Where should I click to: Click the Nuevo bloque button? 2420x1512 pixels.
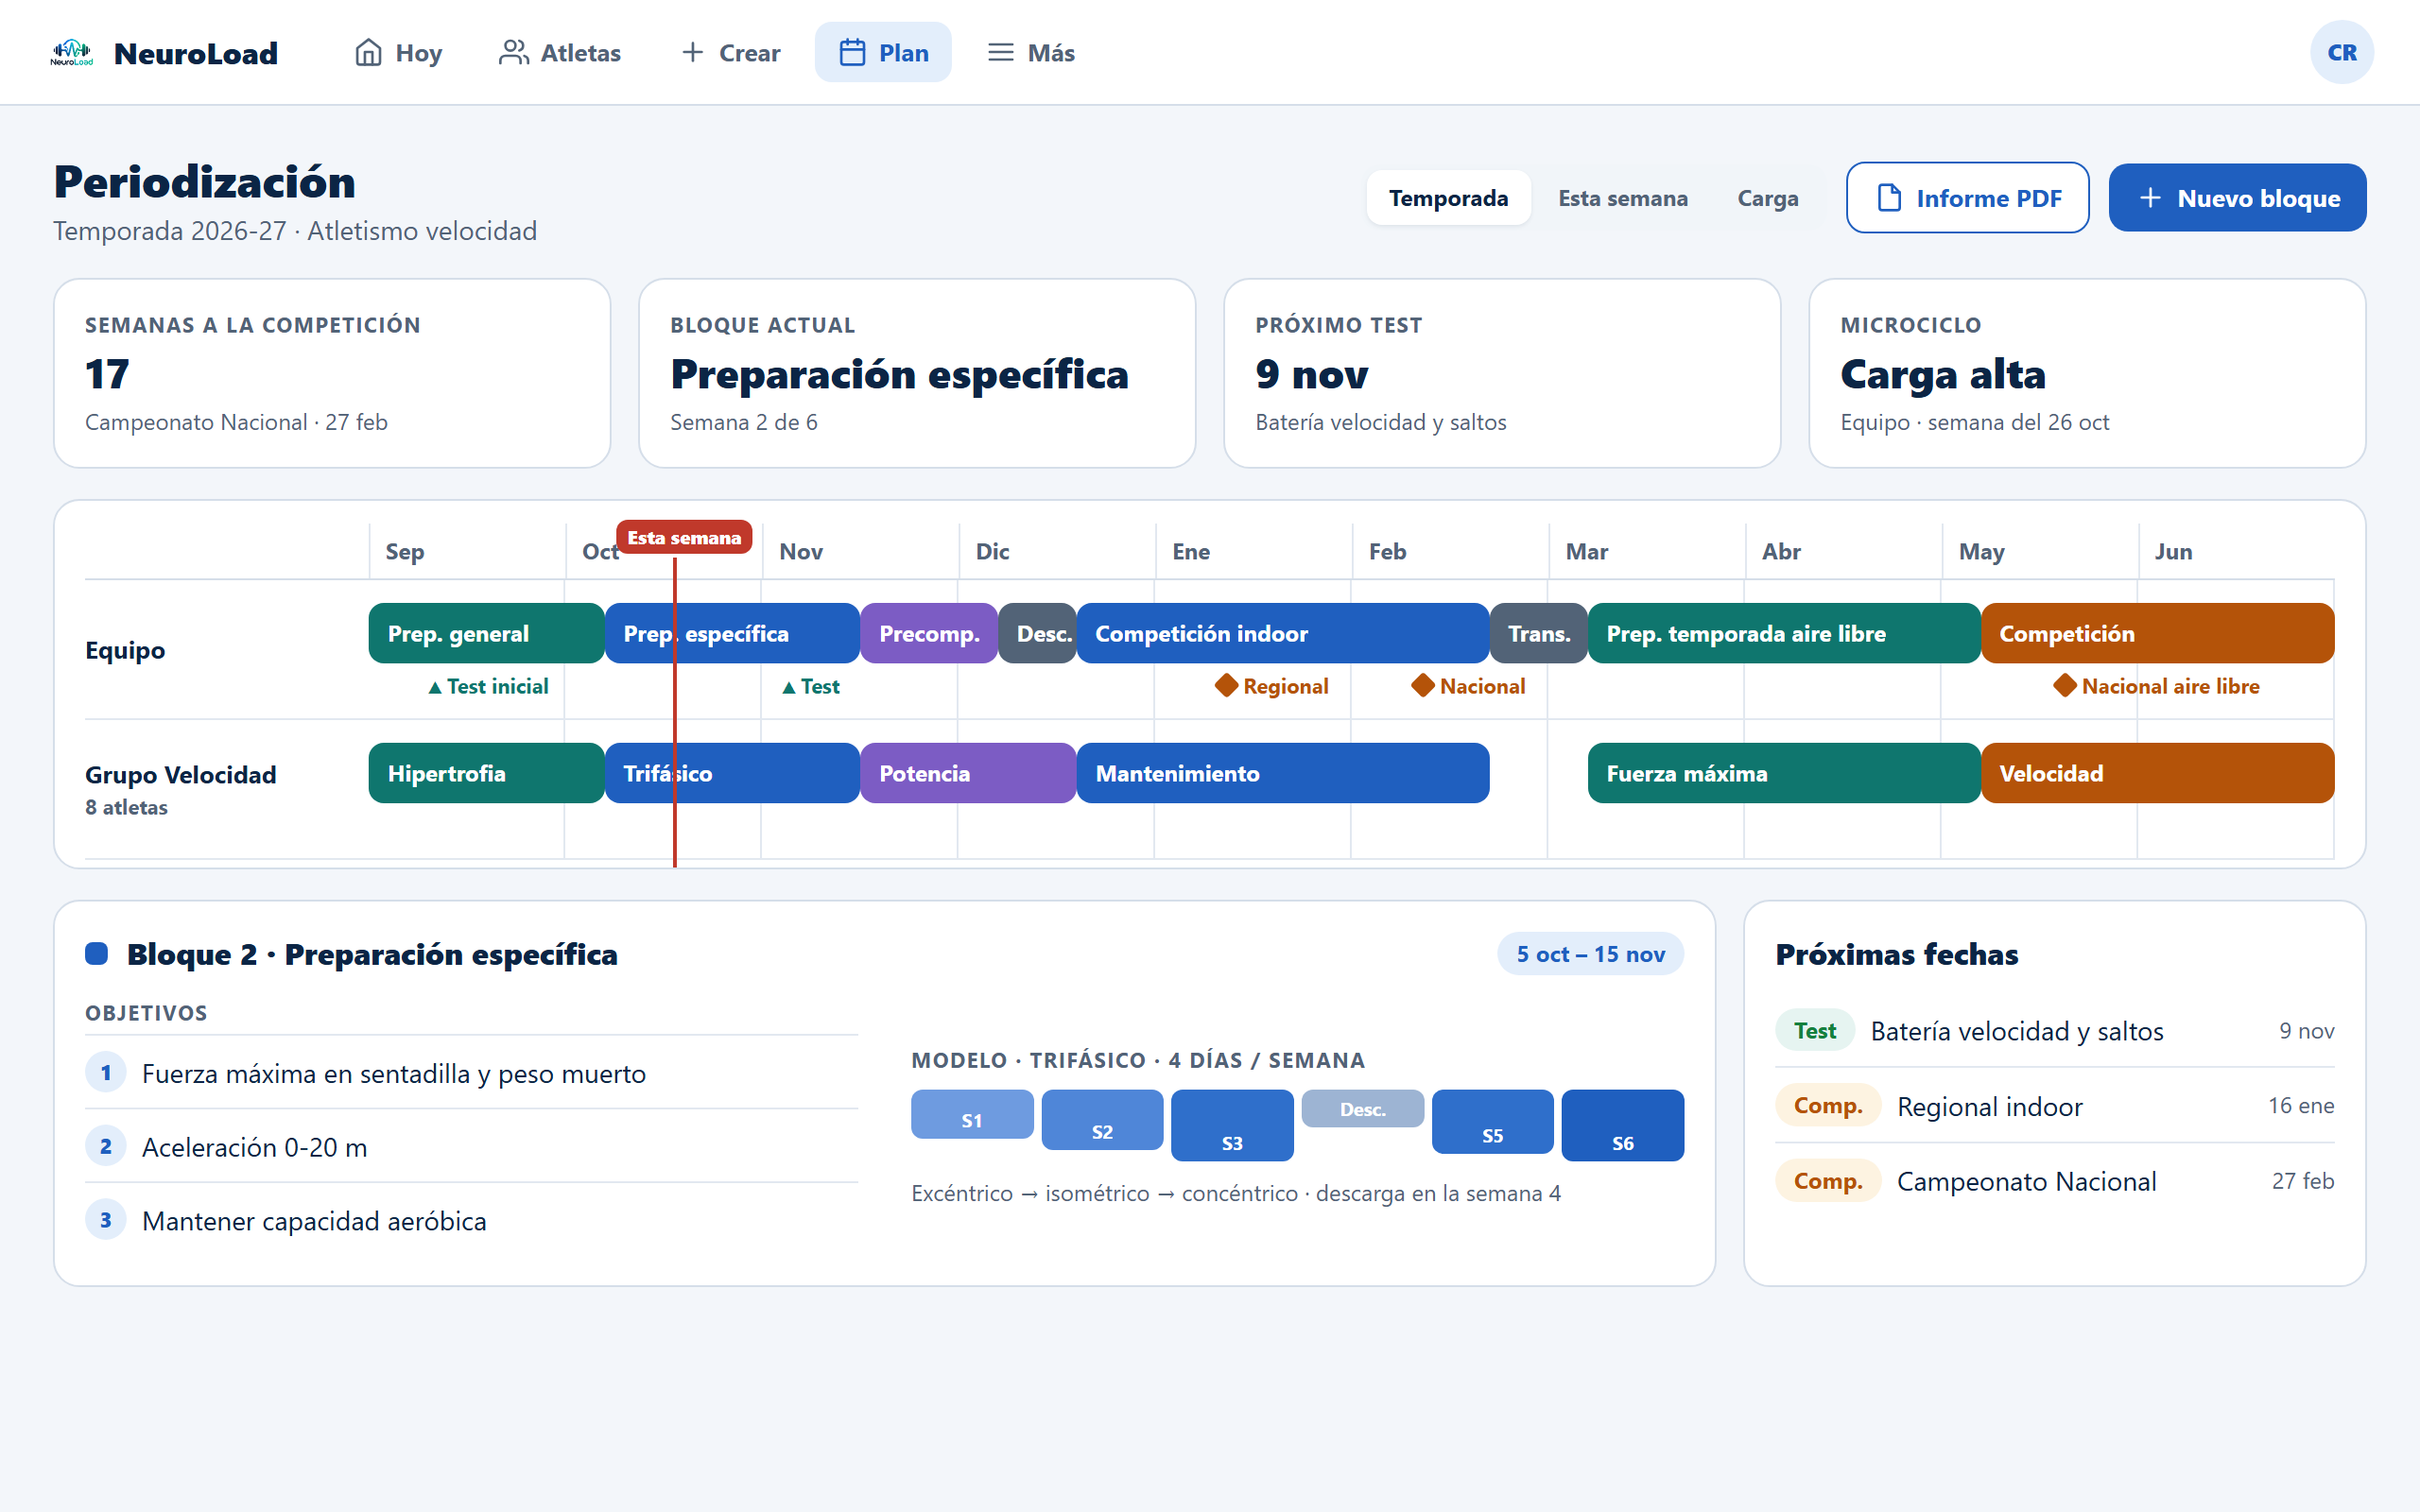[x=2237, y=198]
